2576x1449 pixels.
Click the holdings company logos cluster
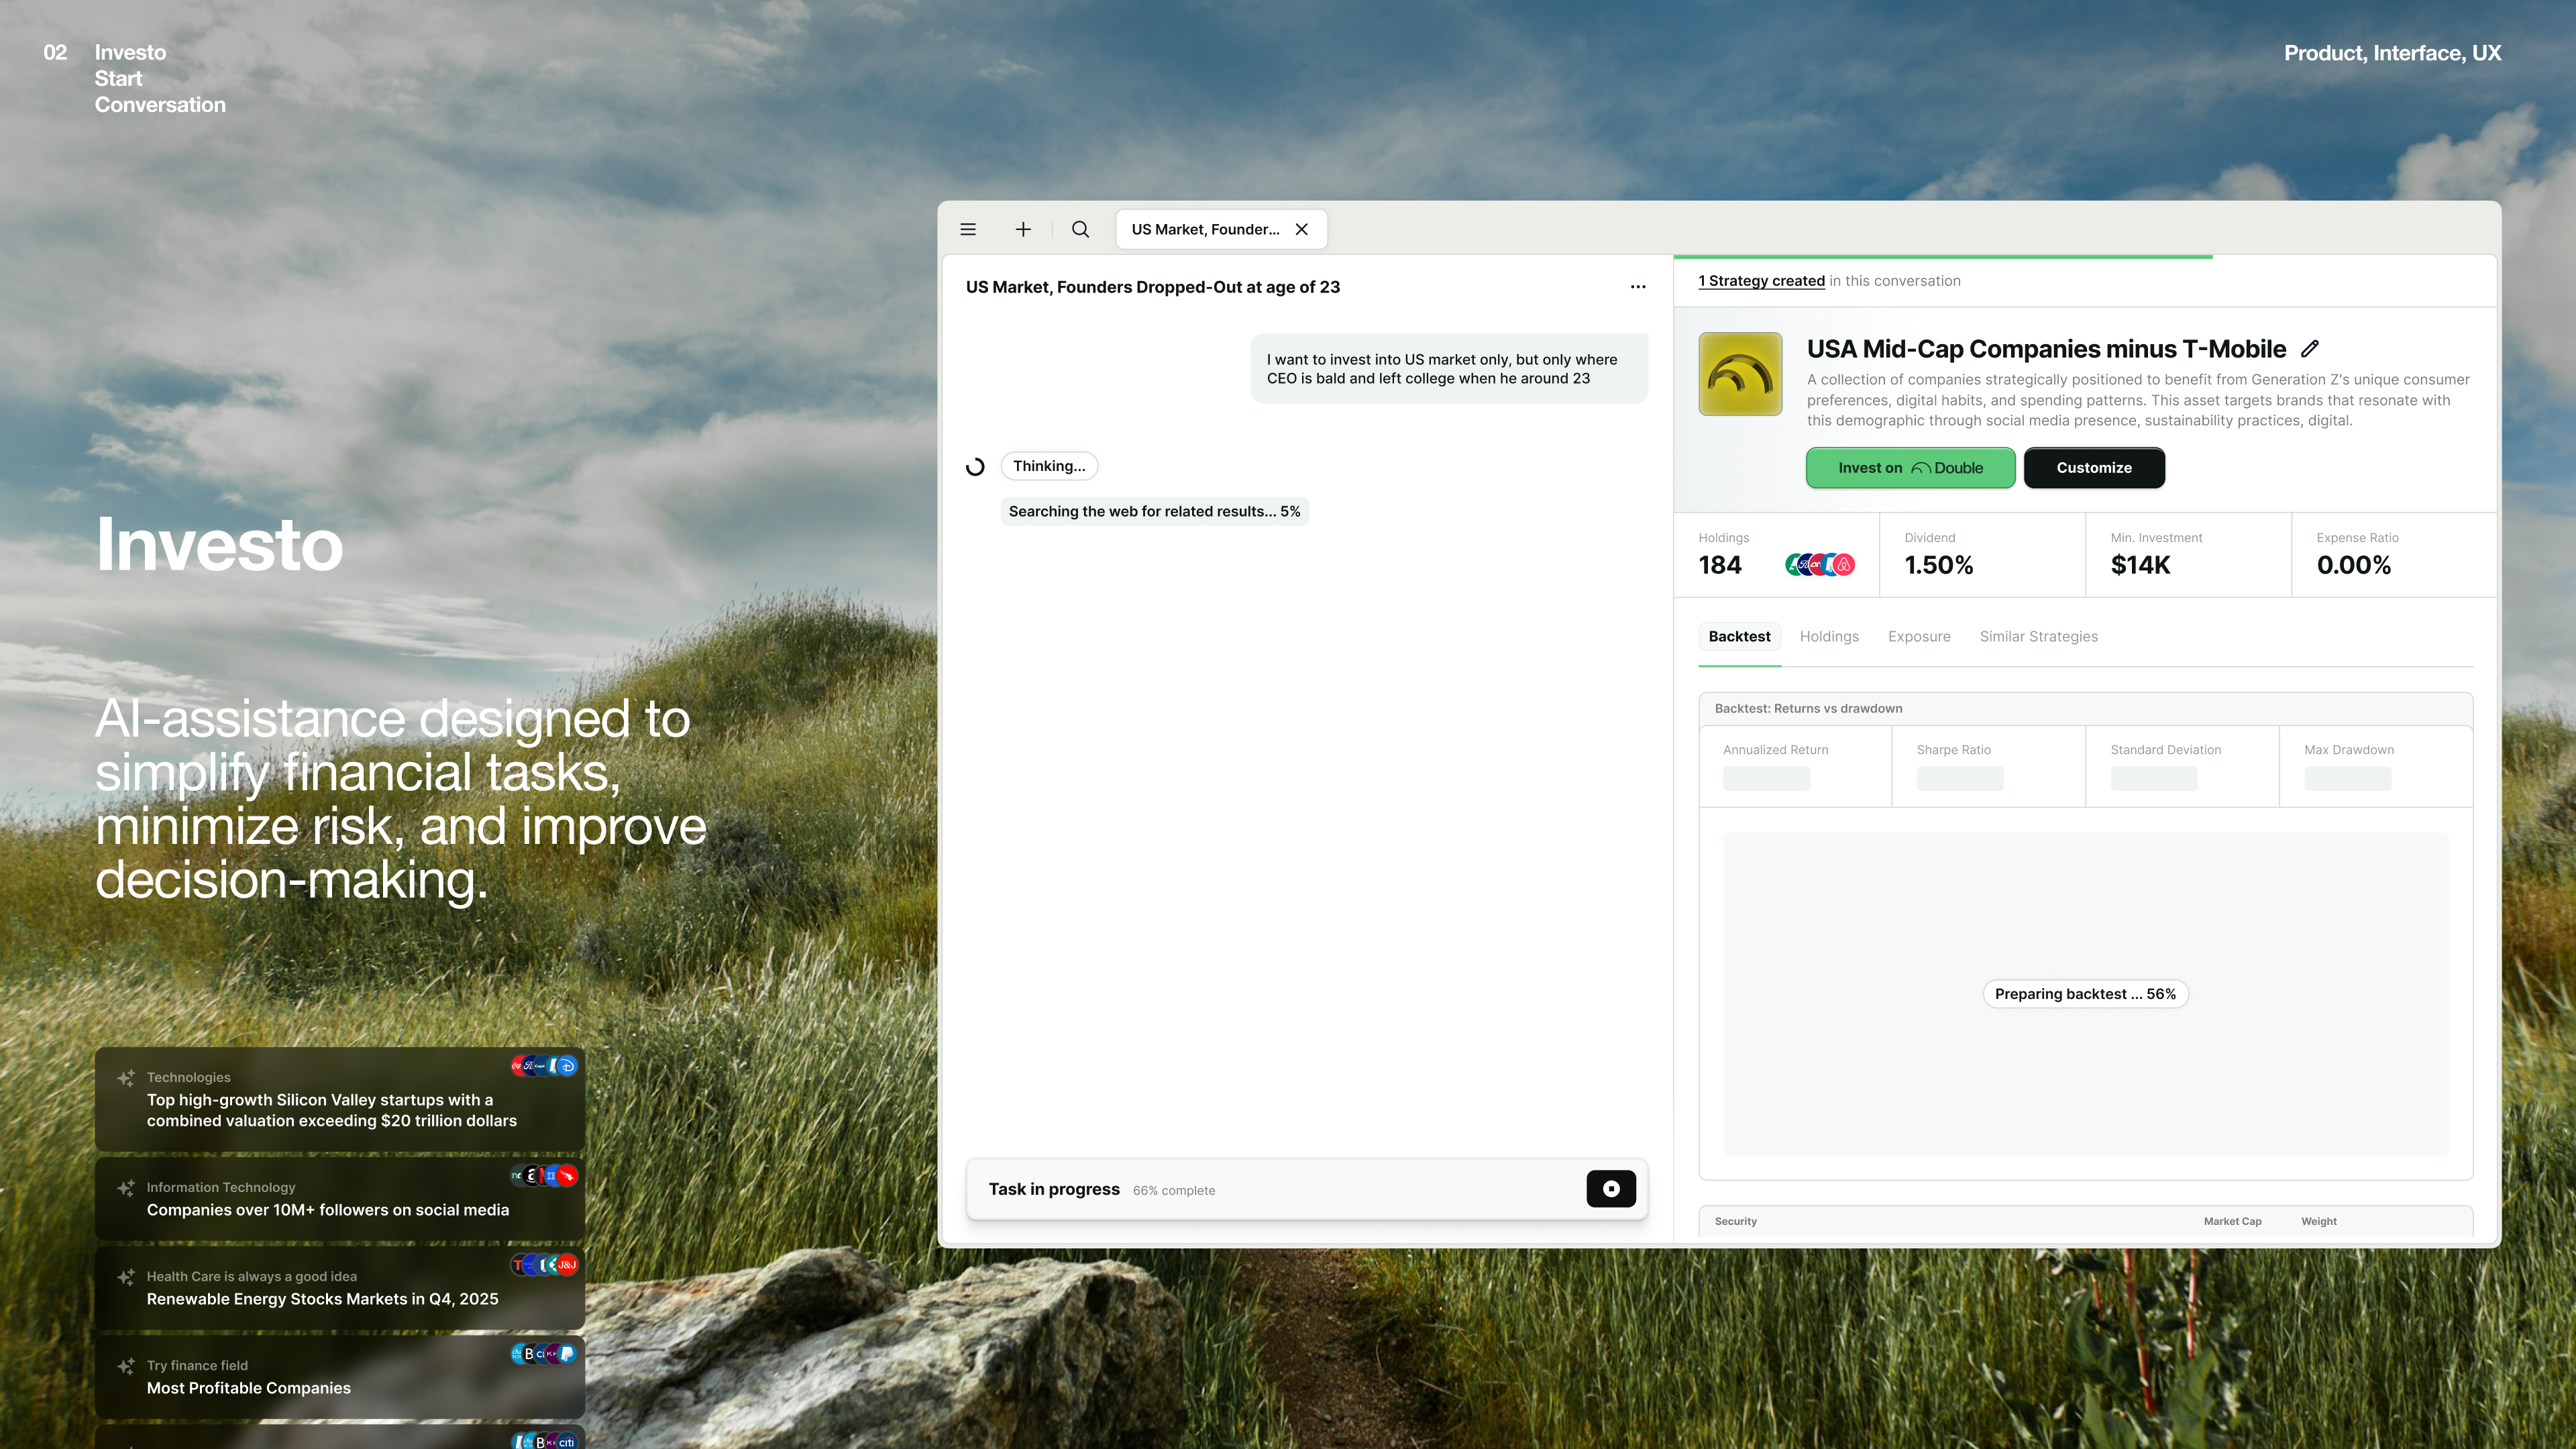[x=1819, y=565]
